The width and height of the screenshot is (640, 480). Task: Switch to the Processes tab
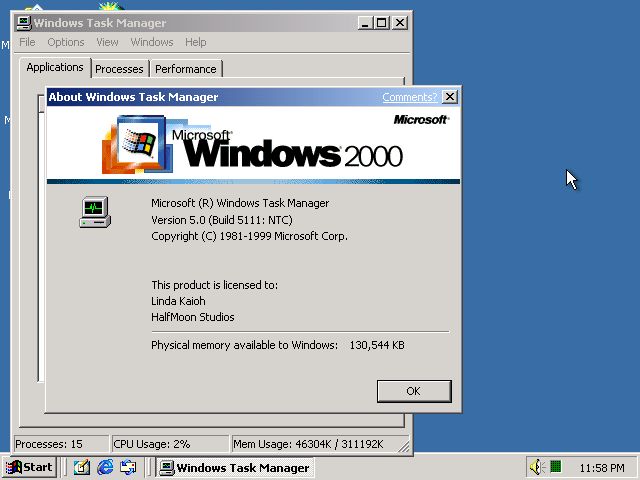[119, 69]
